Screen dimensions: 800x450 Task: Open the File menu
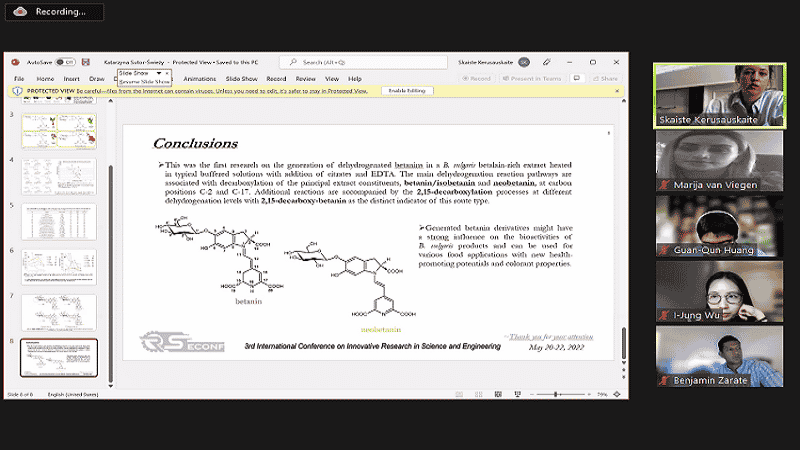click(x=19, y=79)
